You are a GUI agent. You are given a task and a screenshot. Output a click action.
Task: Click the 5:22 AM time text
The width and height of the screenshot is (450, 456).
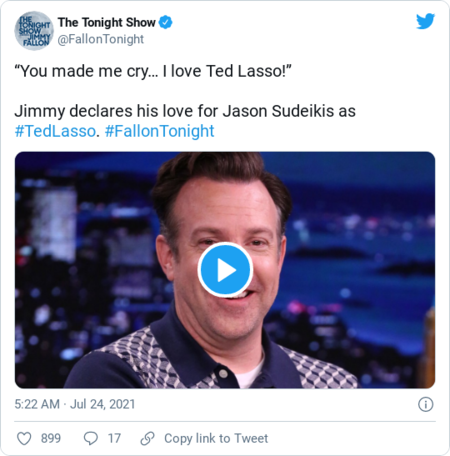coord(37,404)
